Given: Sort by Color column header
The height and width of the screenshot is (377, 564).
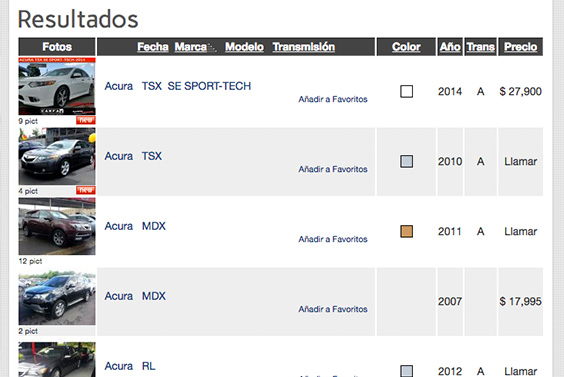Looking at the screenshot, I should click(x=406, y=47).
